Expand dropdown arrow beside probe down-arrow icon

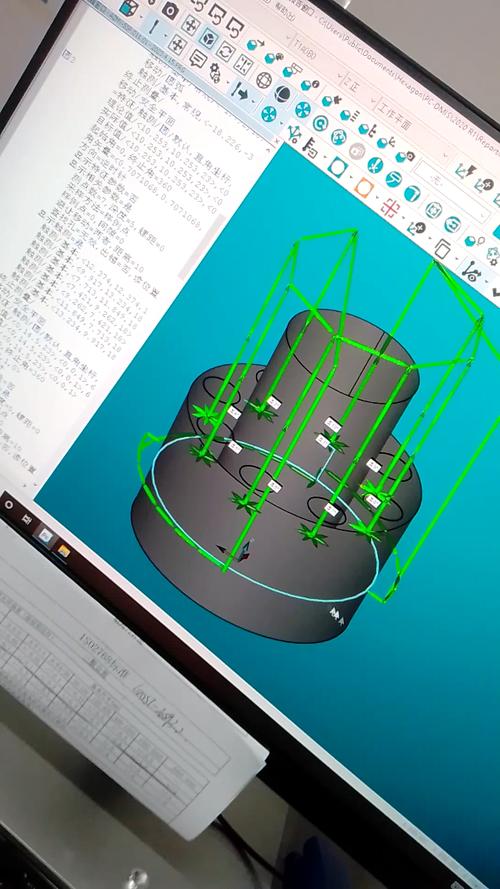(x=252, y=101)
